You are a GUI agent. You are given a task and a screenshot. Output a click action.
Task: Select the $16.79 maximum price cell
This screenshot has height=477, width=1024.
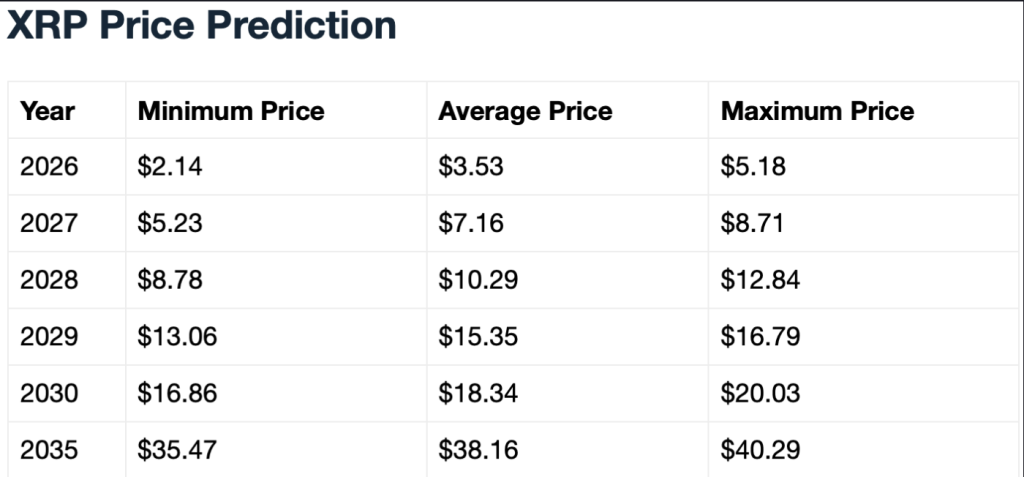[x=760, y=337]
